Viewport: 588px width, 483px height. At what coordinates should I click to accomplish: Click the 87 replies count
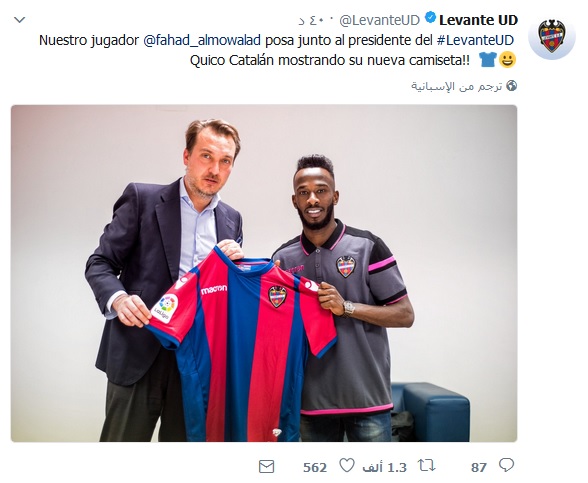(x=479, y=468)
